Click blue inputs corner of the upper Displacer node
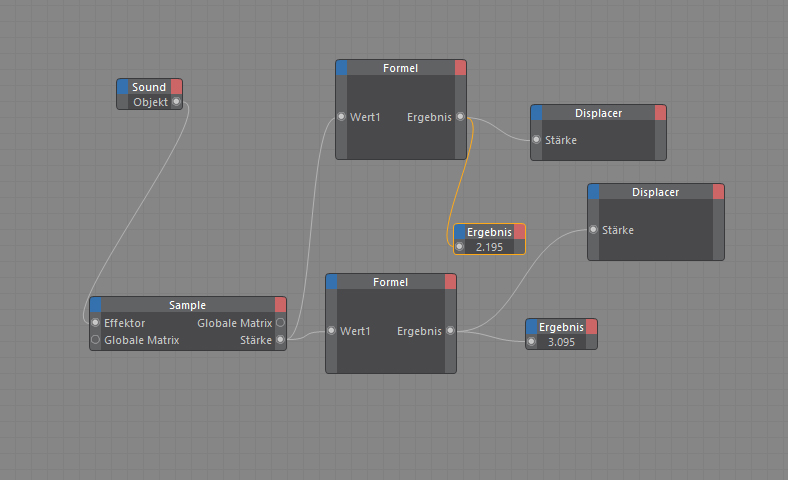The image size is (788, 480). pyautogui.click(x=537, y=113)
